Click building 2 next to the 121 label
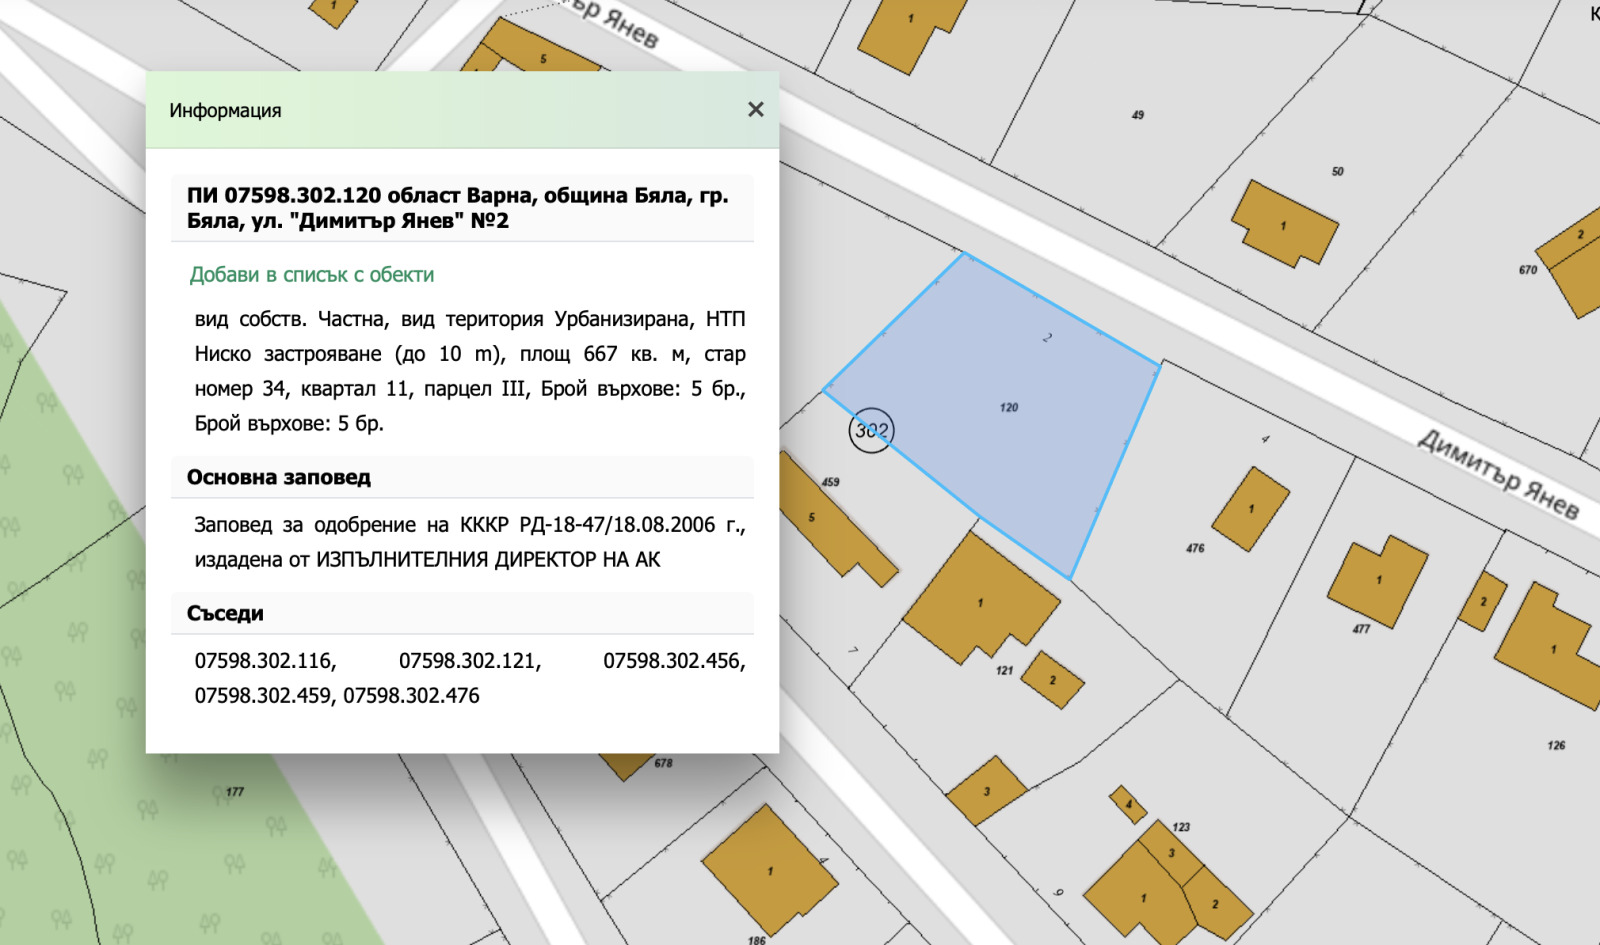This screenshot has height=945, width=1600. [x=1053, y=680]
